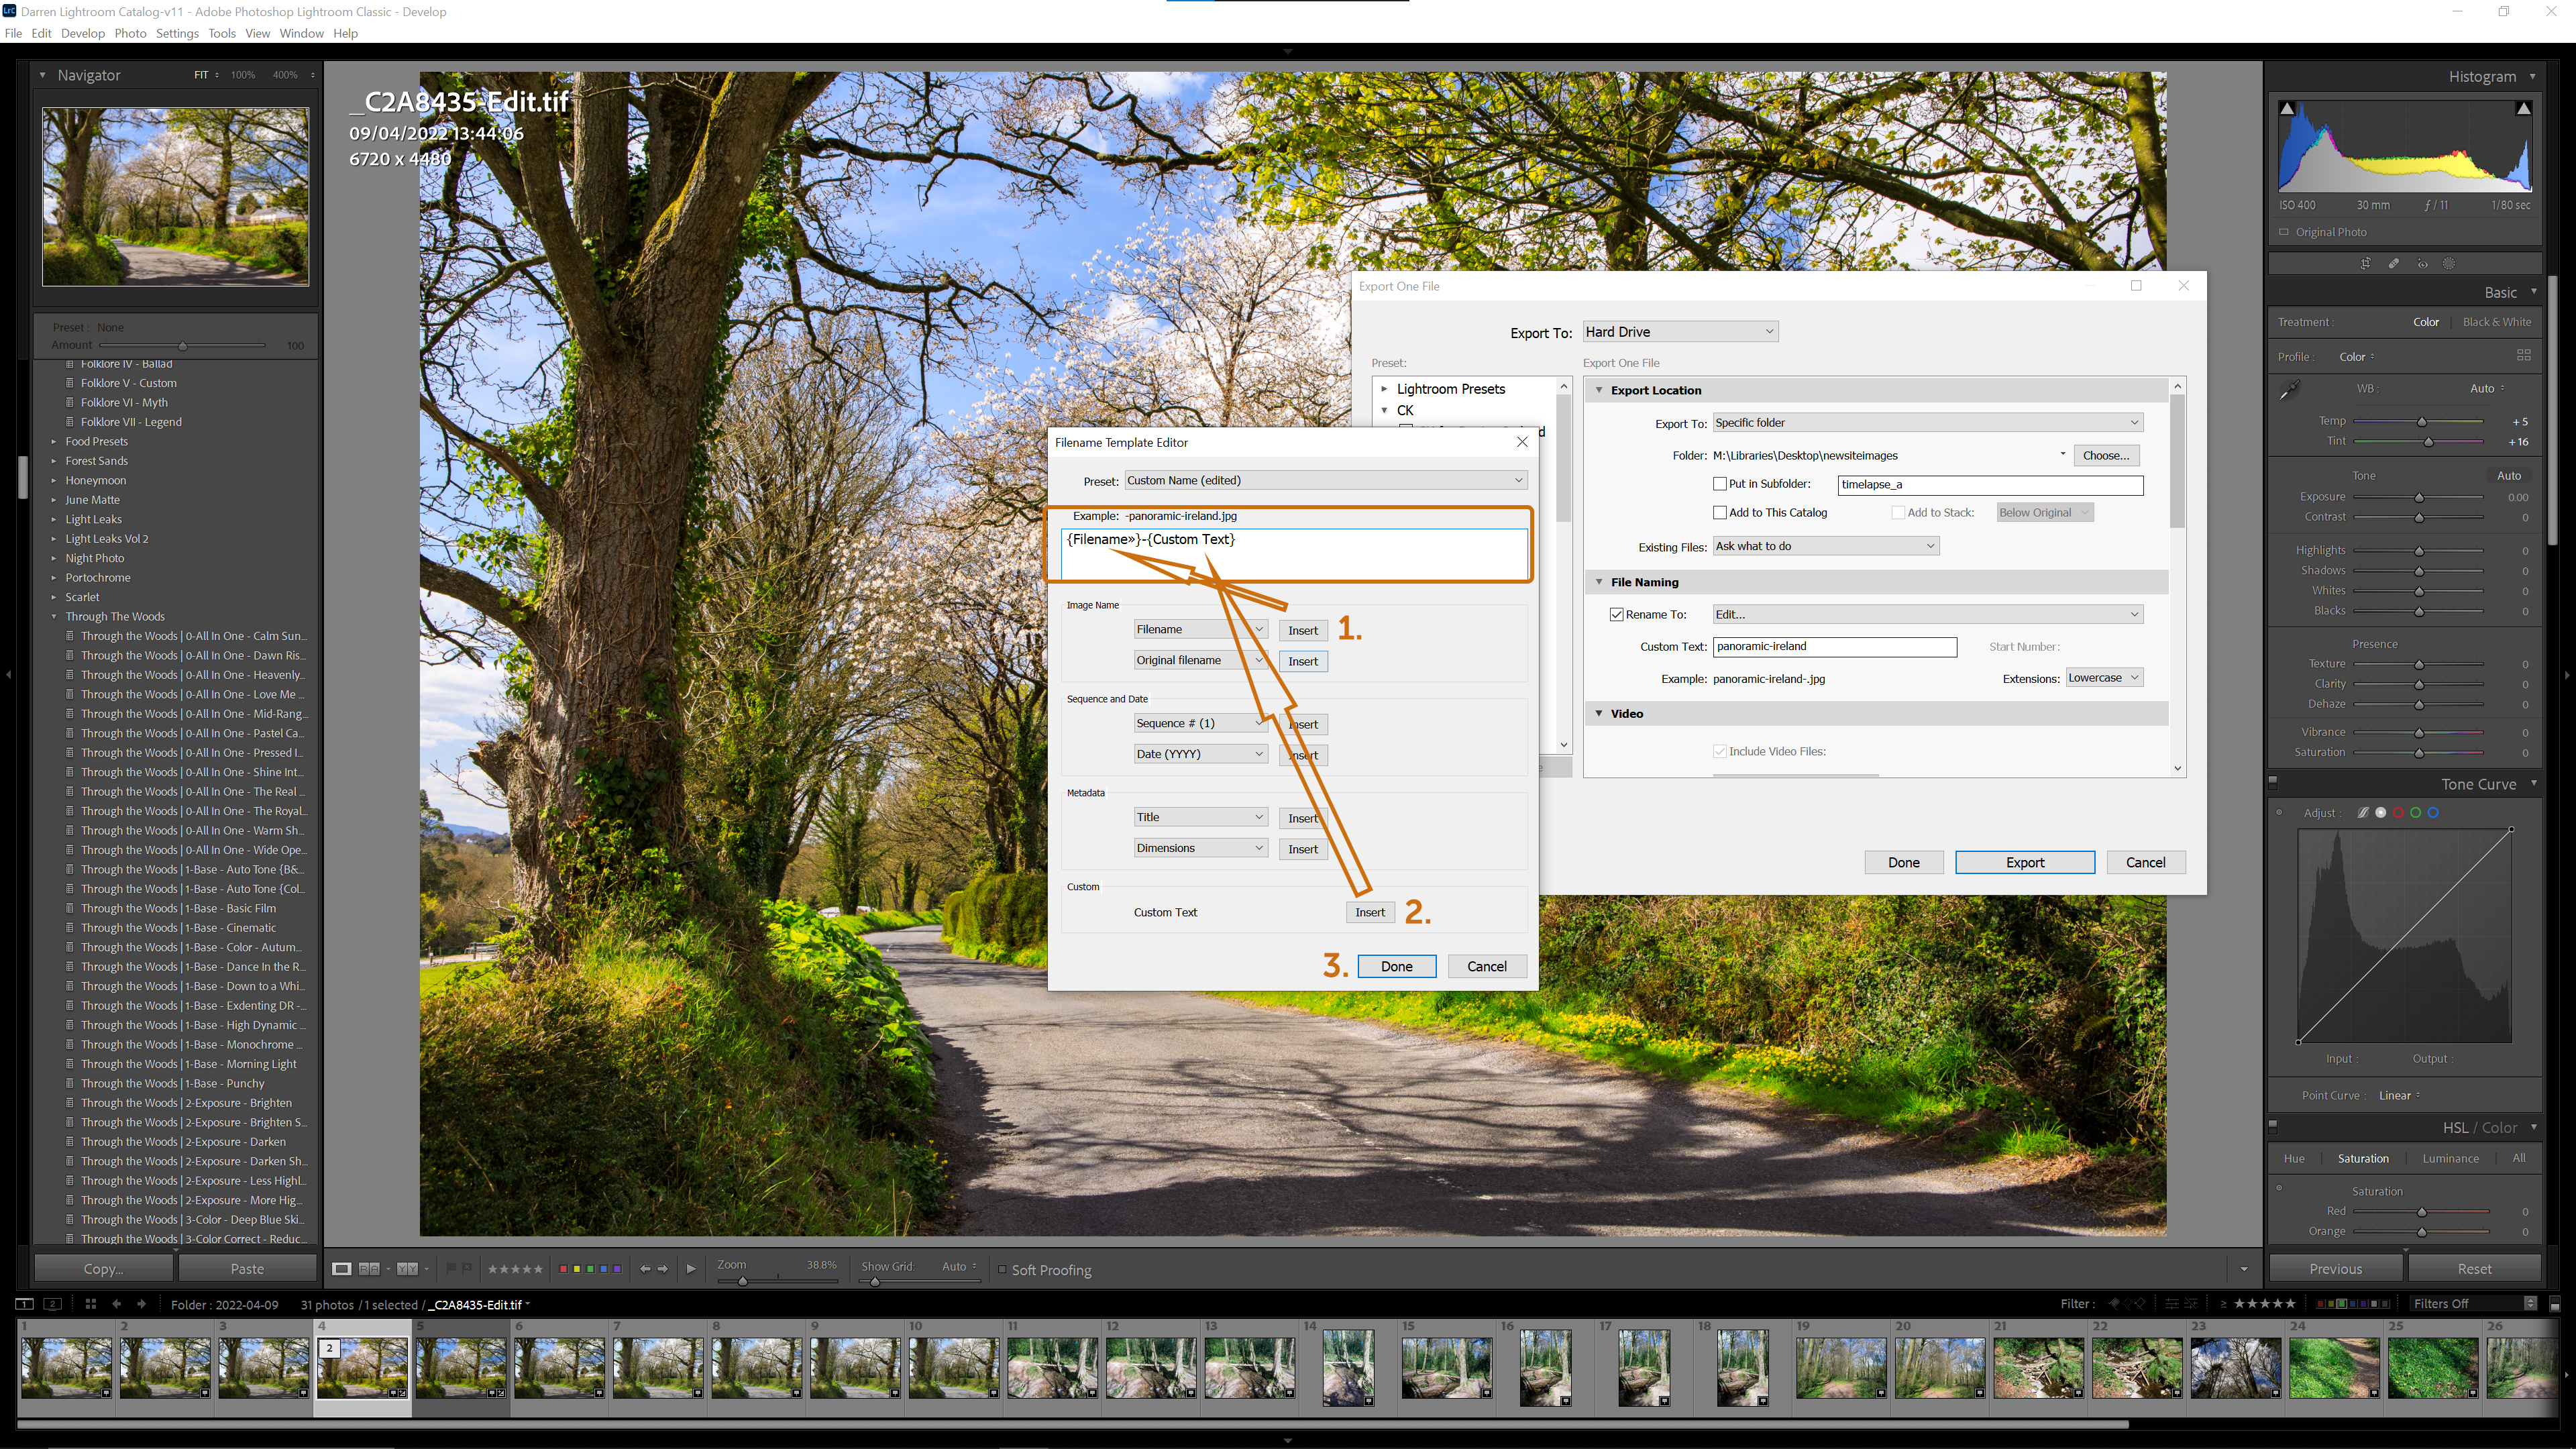Select the Tone Curve parametric curve icon
The width and height of the screenshot is (2576, 1449).
pyautogui.click(x=2363, y=813)
